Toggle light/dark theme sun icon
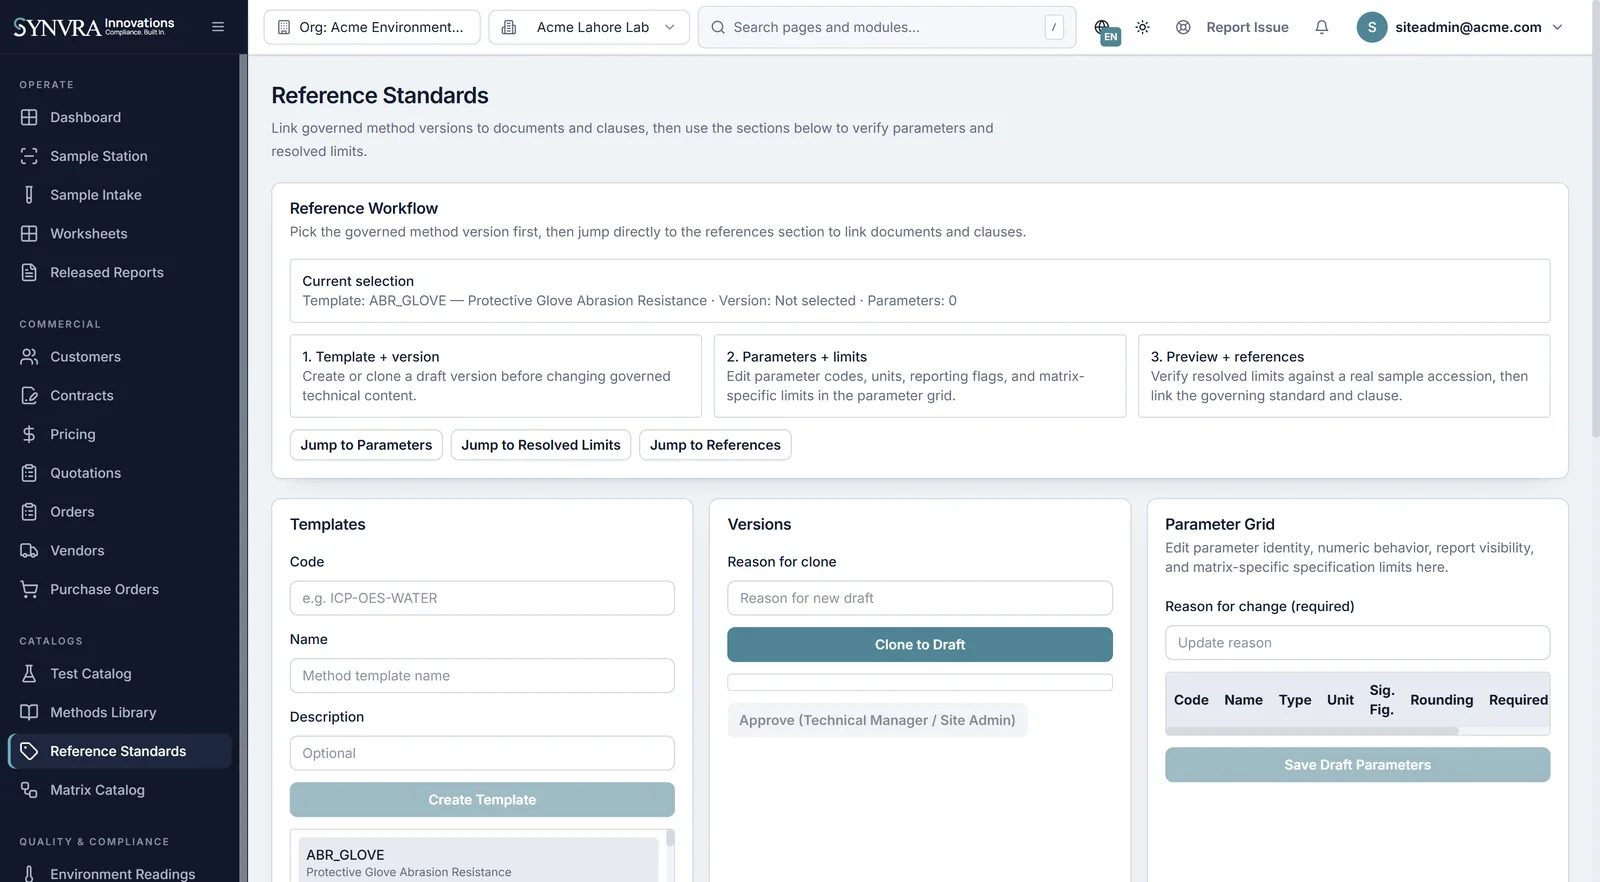1600x882 pixels. [1143, 27]
